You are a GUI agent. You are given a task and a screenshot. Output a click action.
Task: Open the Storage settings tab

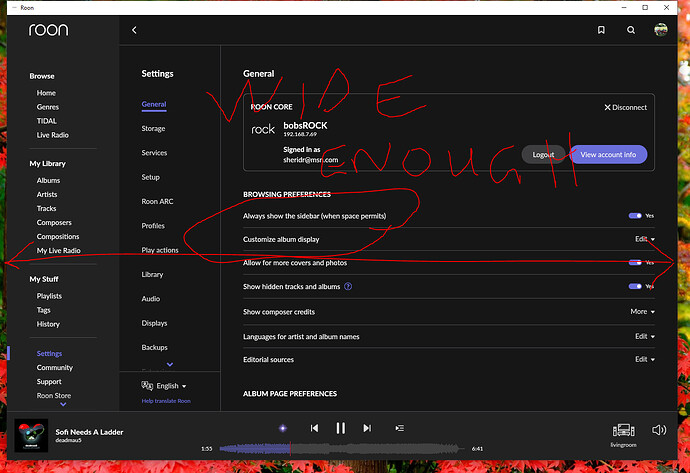click(153, 129)
